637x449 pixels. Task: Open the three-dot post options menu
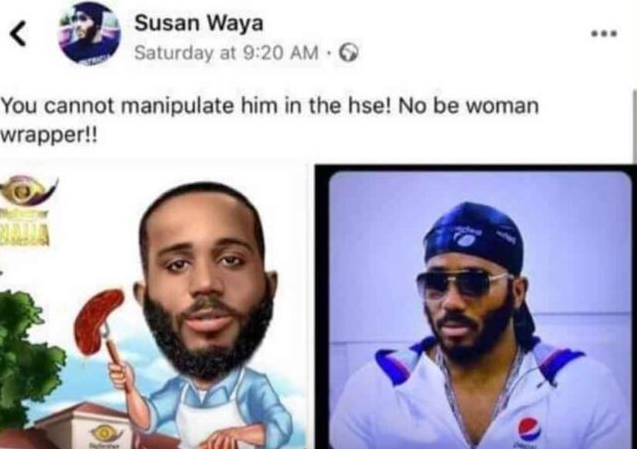604,33
